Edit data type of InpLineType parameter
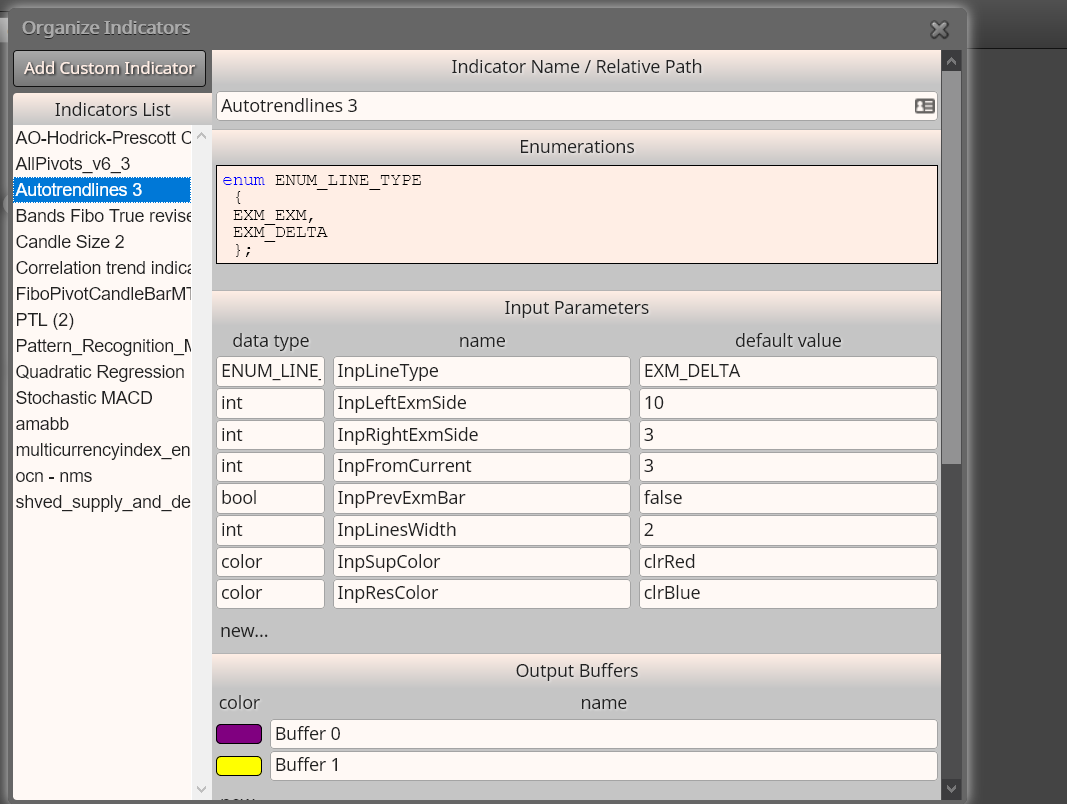The width and height of the screenshot is (1067, 804). [270, 371]
